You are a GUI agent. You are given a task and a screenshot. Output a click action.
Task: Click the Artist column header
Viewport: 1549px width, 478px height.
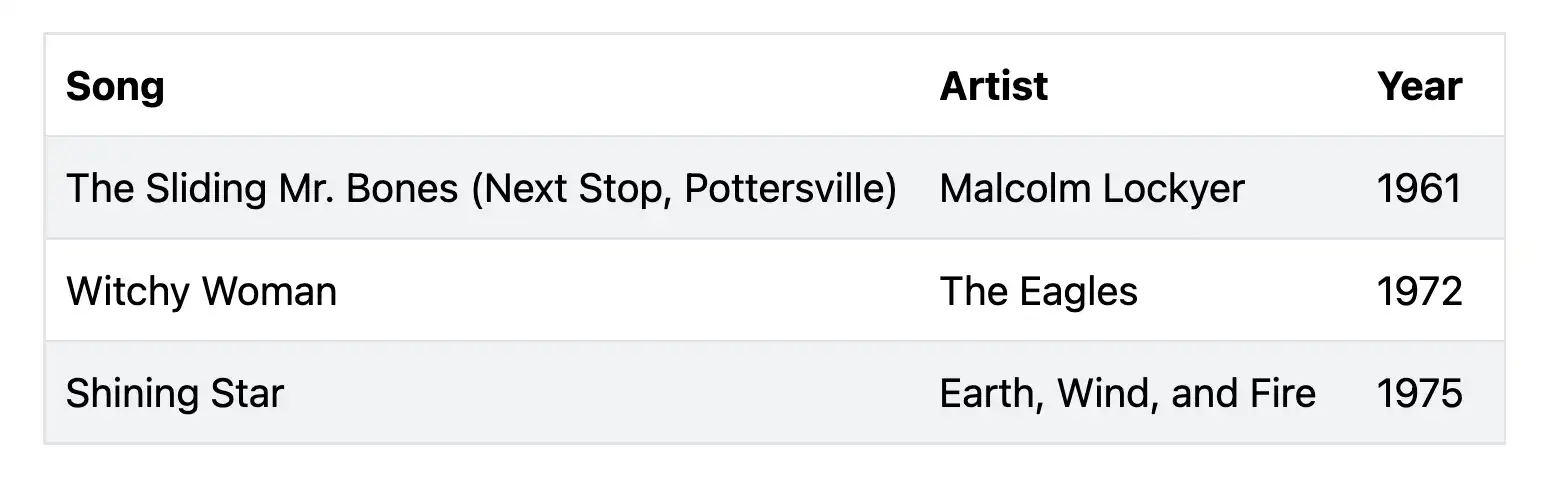point(993,87)
